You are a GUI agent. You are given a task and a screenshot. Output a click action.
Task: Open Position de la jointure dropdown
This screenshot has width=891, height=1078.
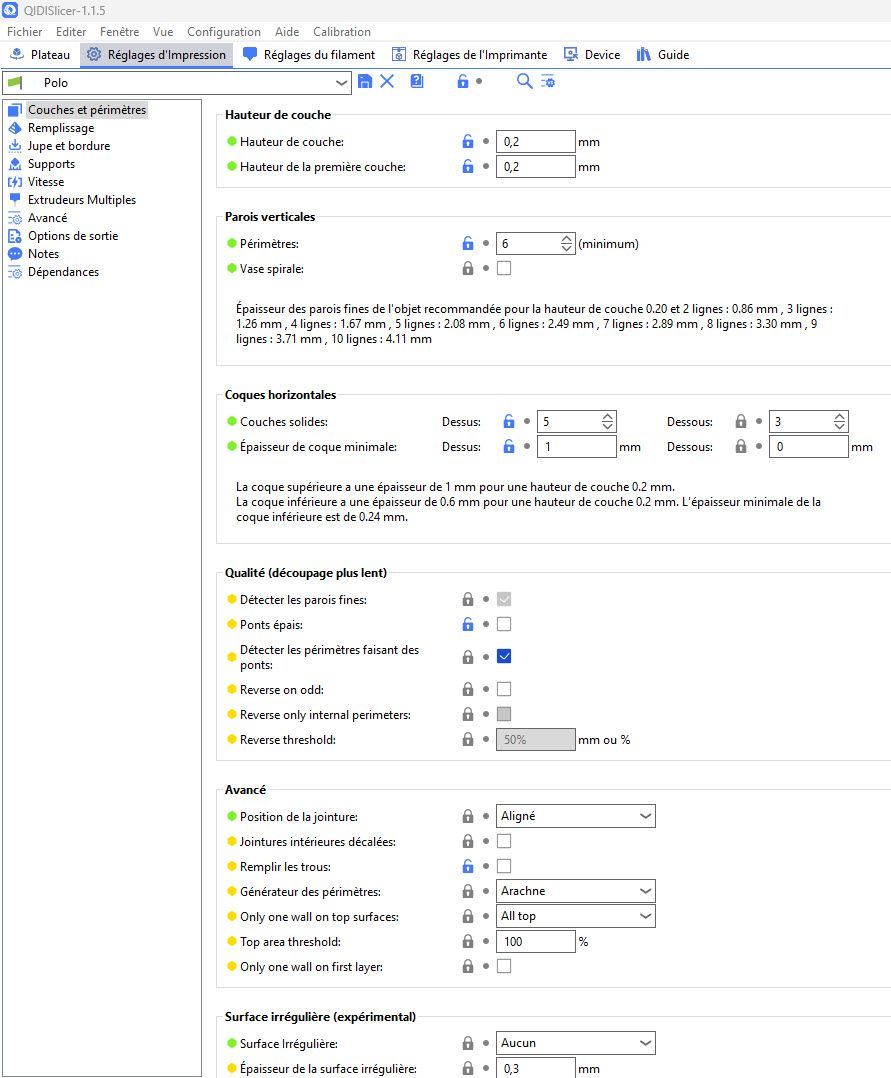point(575,816)
